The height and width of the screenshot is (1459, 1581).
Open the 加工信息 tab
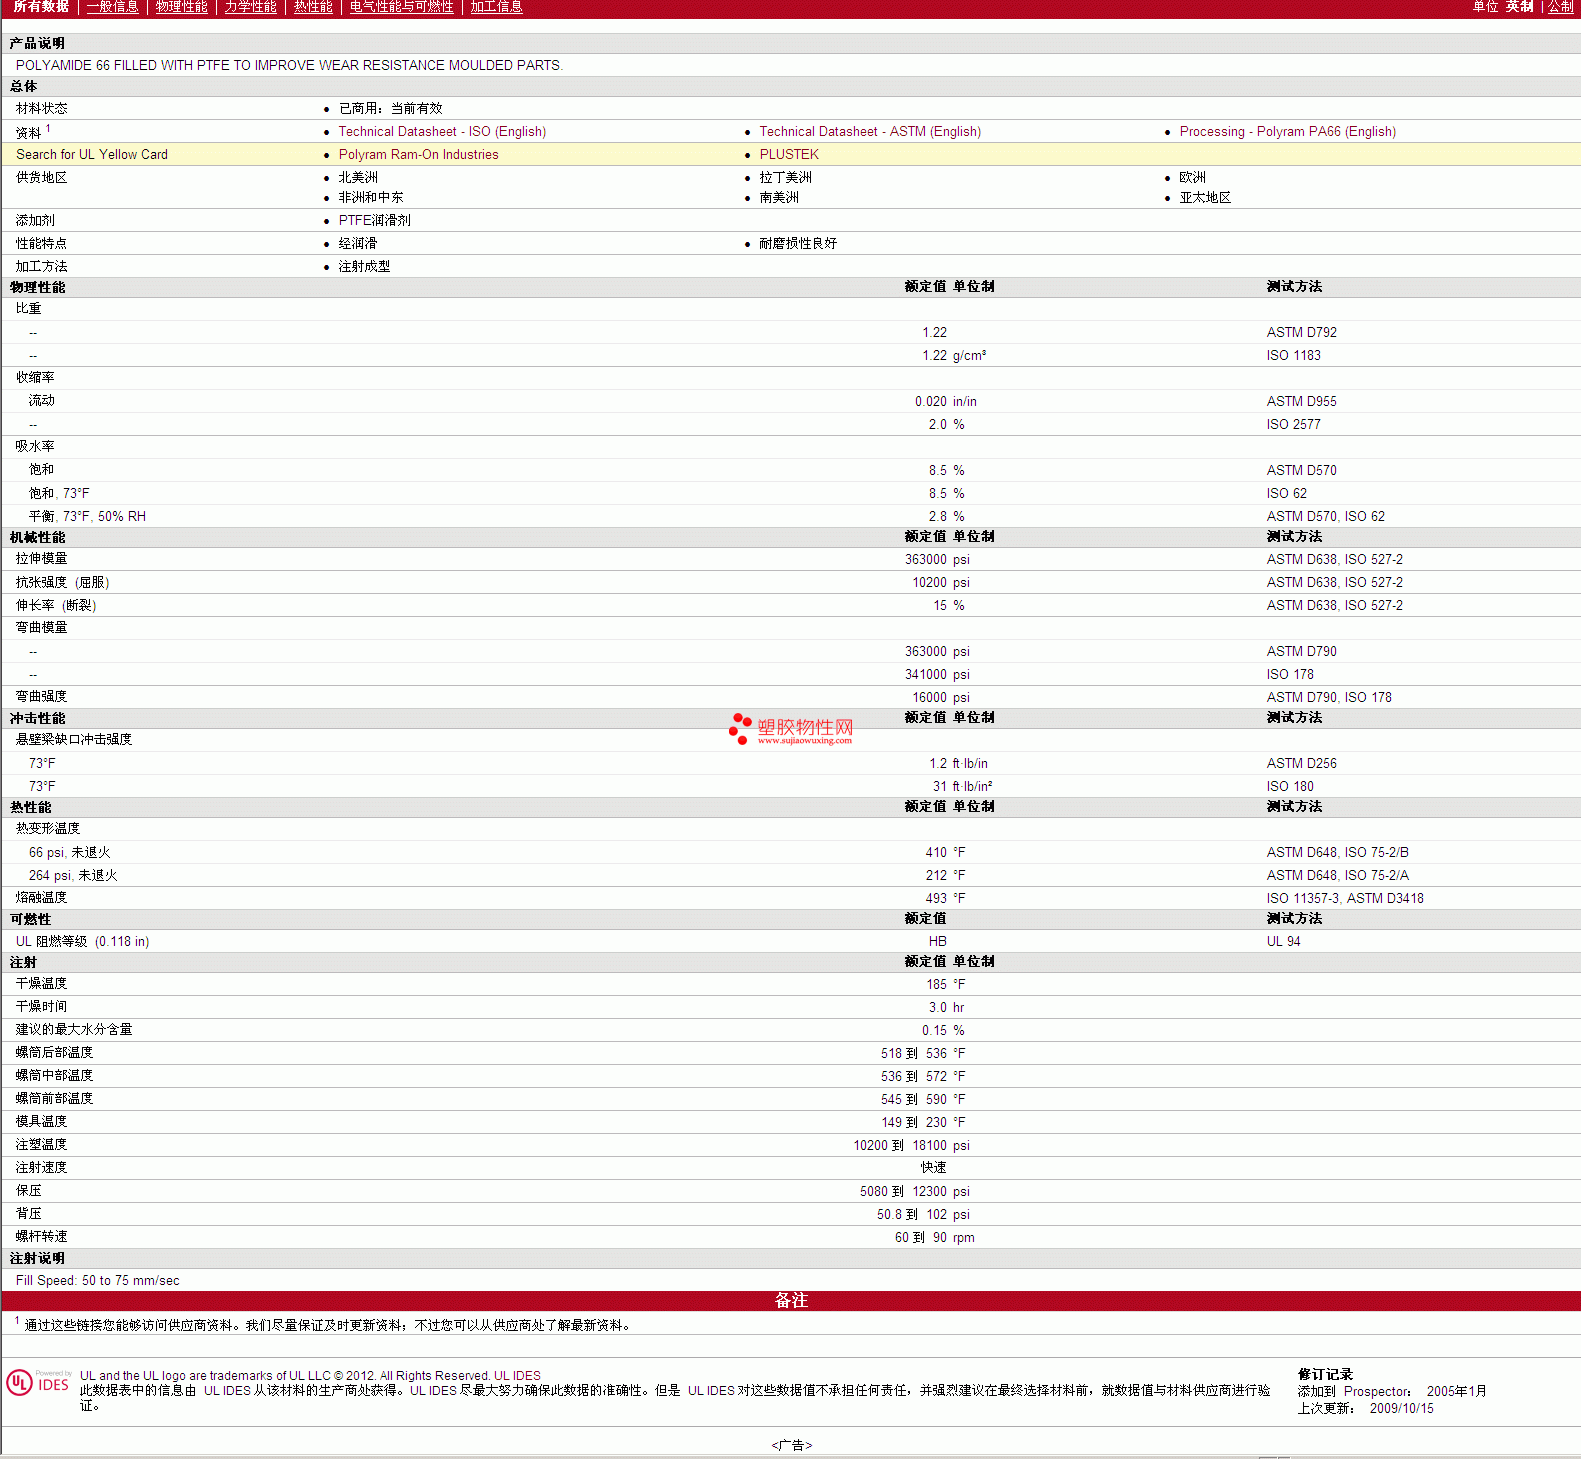[x=496, y=7]
